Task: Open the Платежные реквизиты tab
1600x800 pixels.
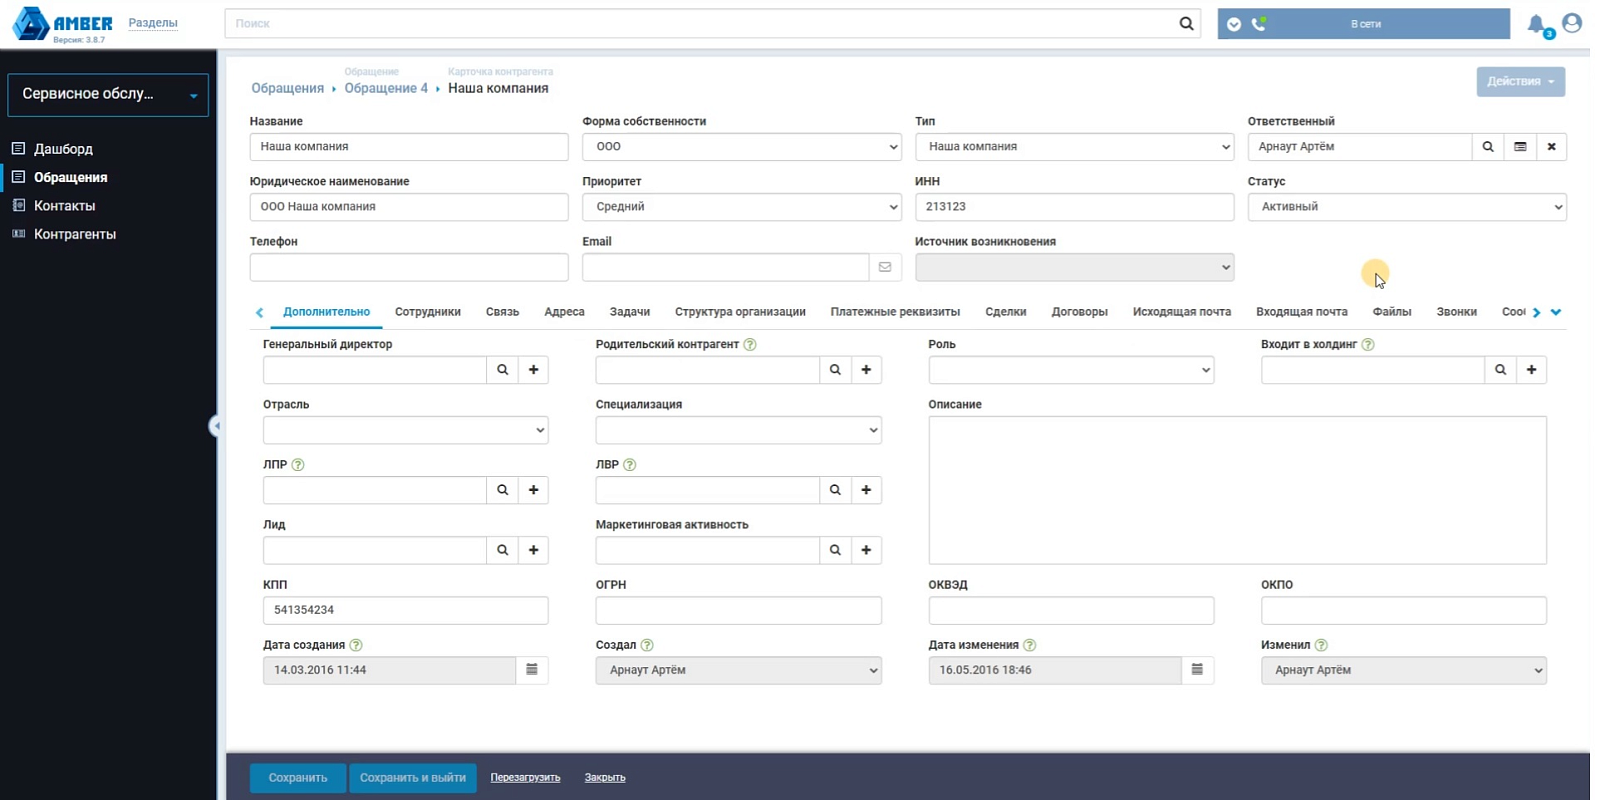Action: (895, 312)
